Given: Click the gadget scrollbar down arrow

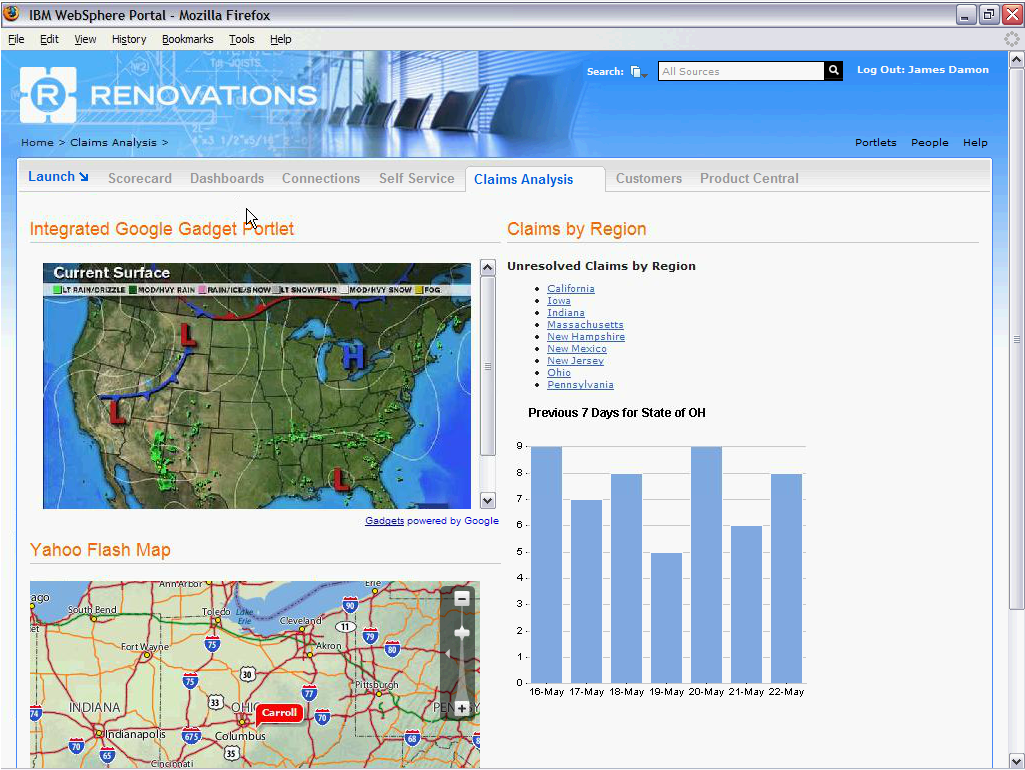Looking at the screenshot, I should (488, 501).
